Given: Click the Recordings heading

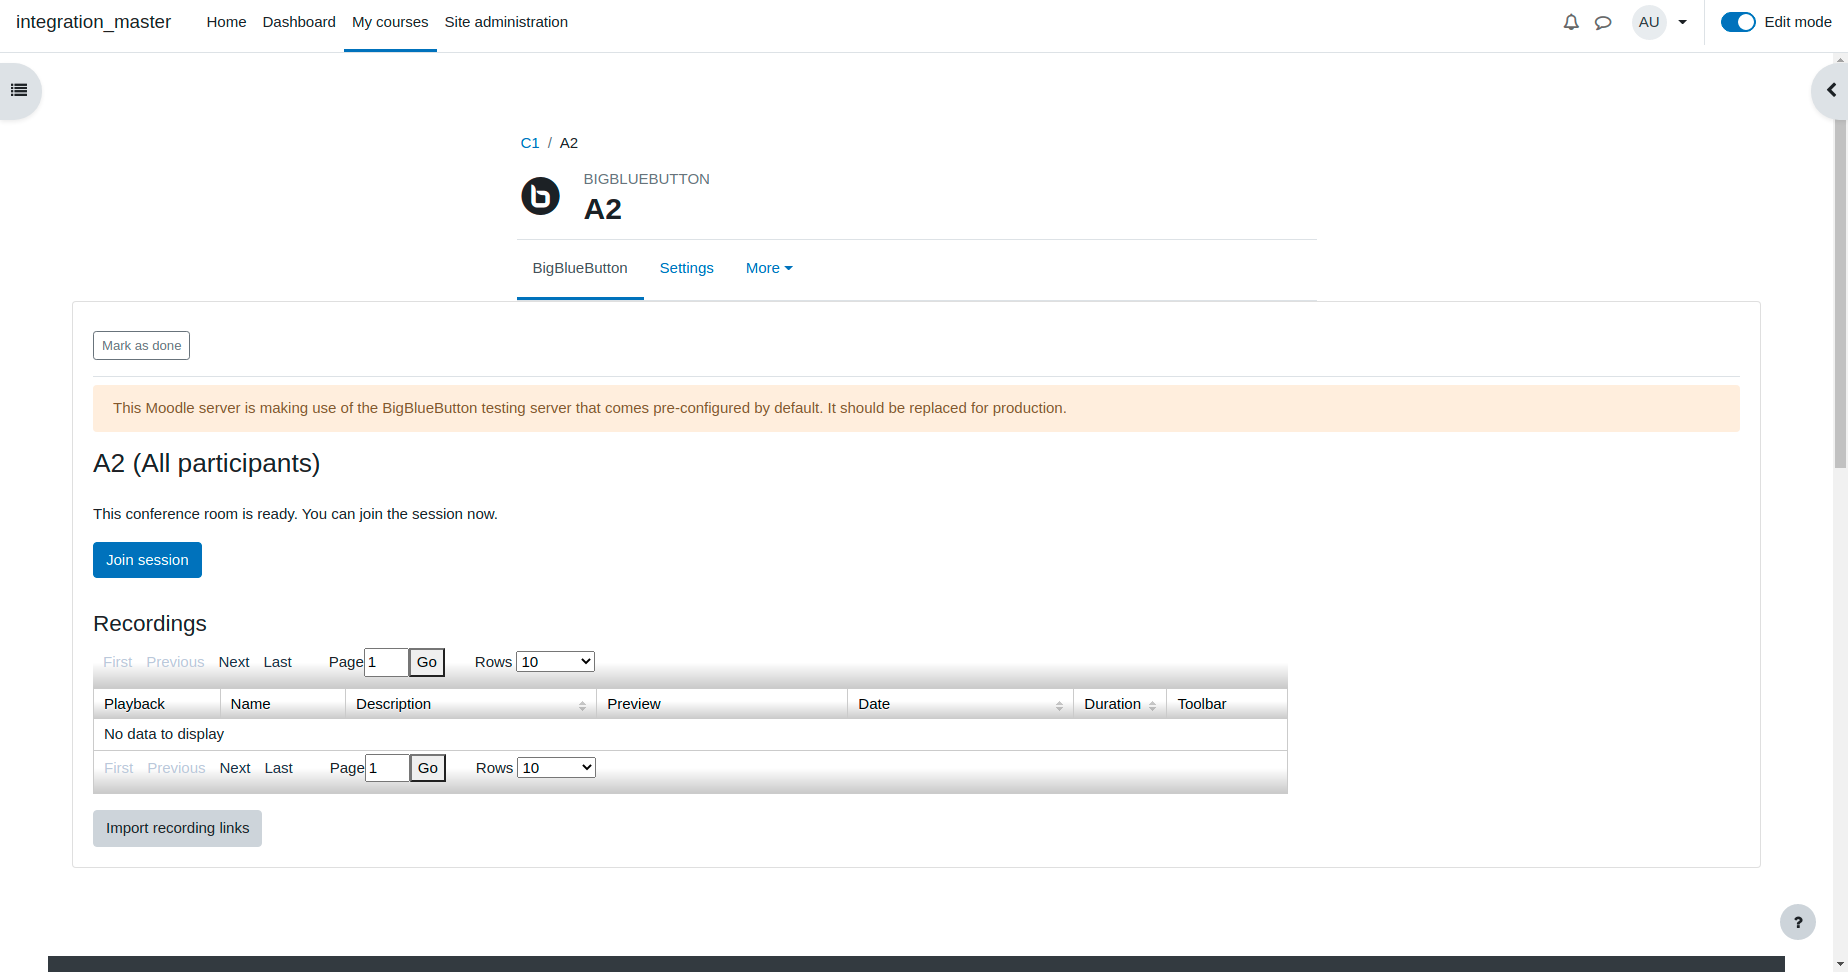Looking at the screenshot, I should pos(150,624).
